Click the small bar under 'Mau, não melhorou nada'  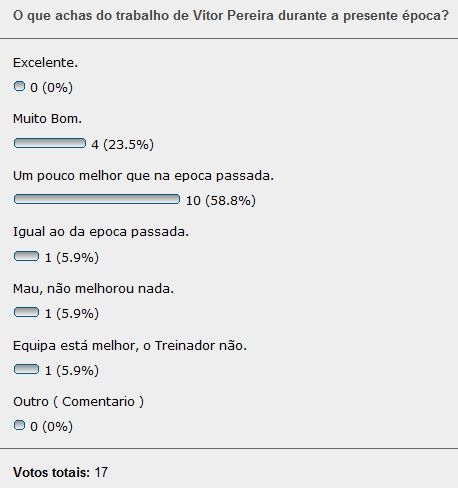(26, 312)
